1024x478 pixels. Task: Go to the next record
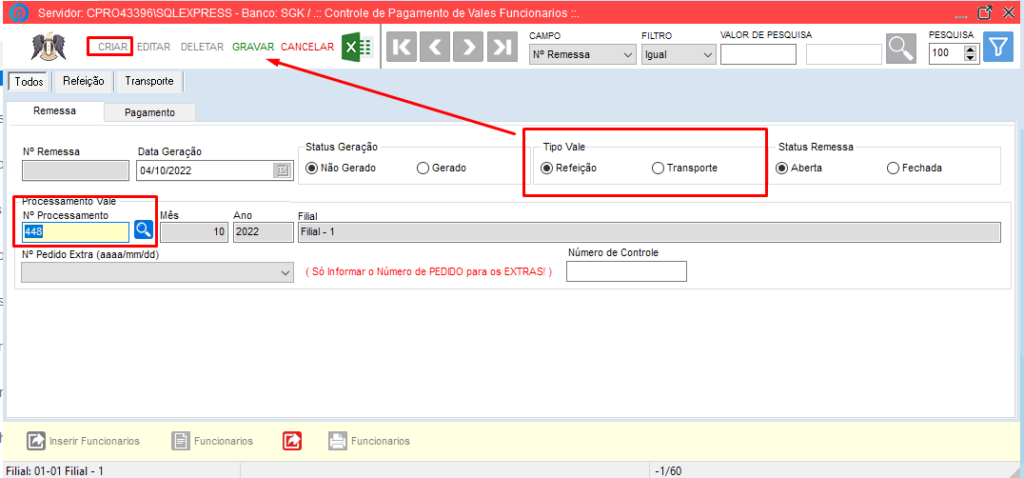(469, 48)
